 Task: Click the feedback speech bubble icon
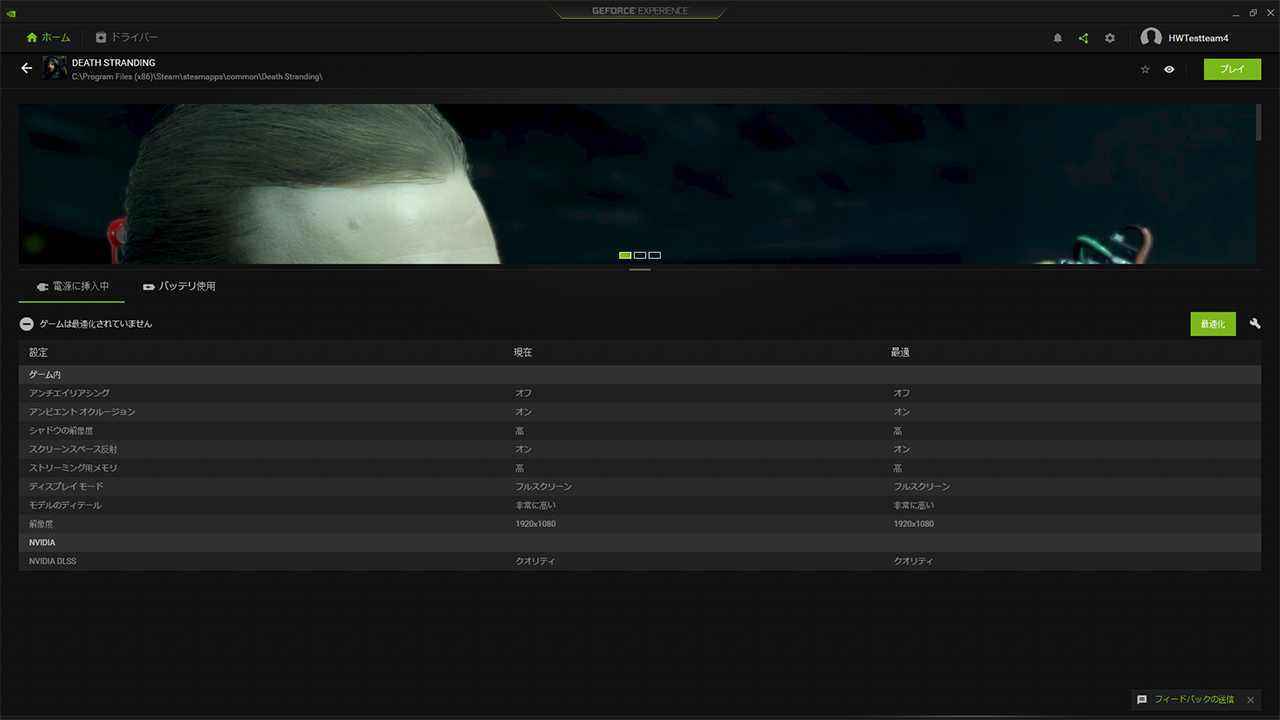[x=1142, y=700]
